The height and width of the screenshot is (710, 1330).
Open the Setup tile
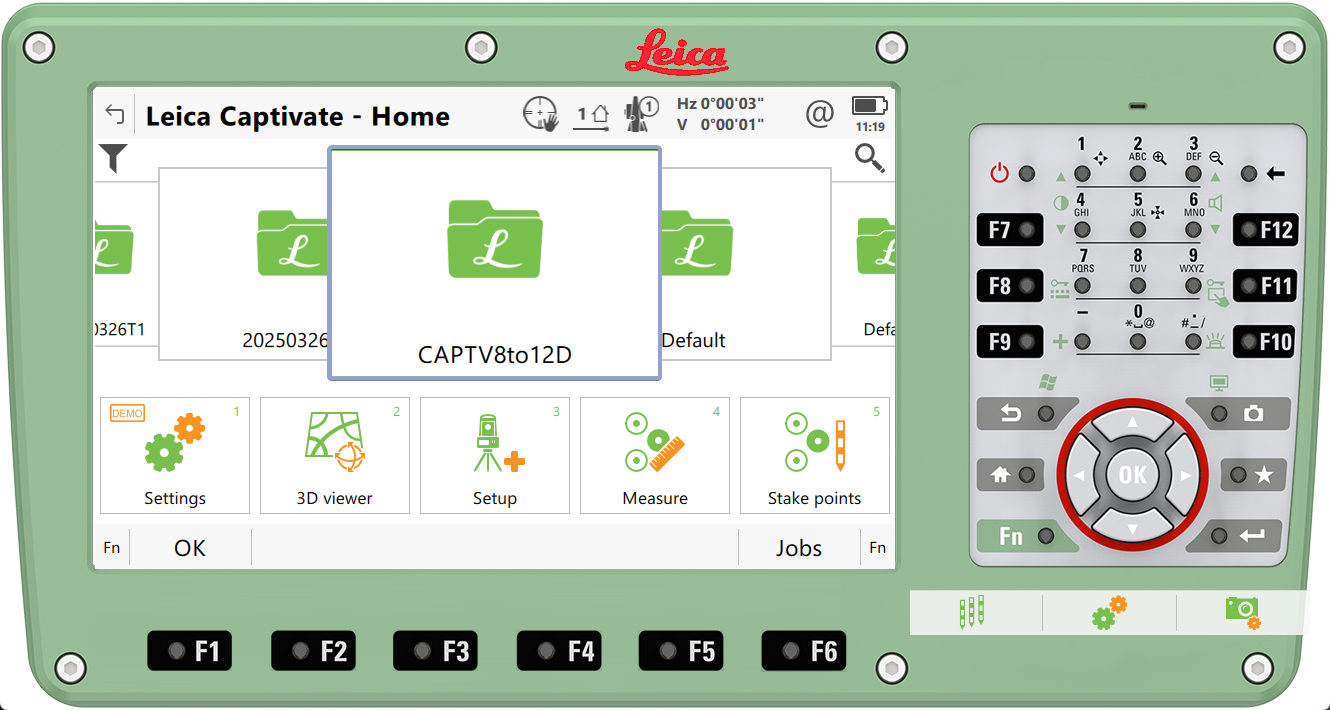pyautogui.click(x=495, y=455)
